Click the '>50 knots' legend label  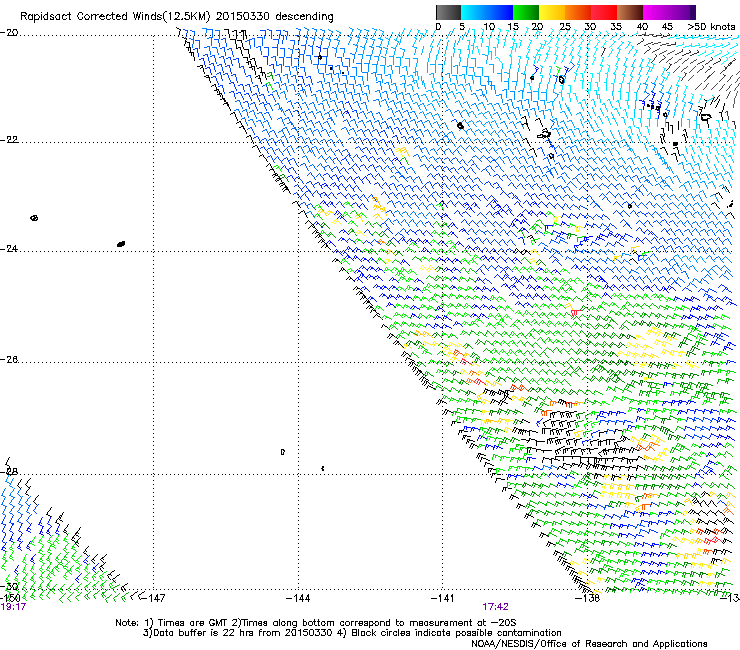711,27
